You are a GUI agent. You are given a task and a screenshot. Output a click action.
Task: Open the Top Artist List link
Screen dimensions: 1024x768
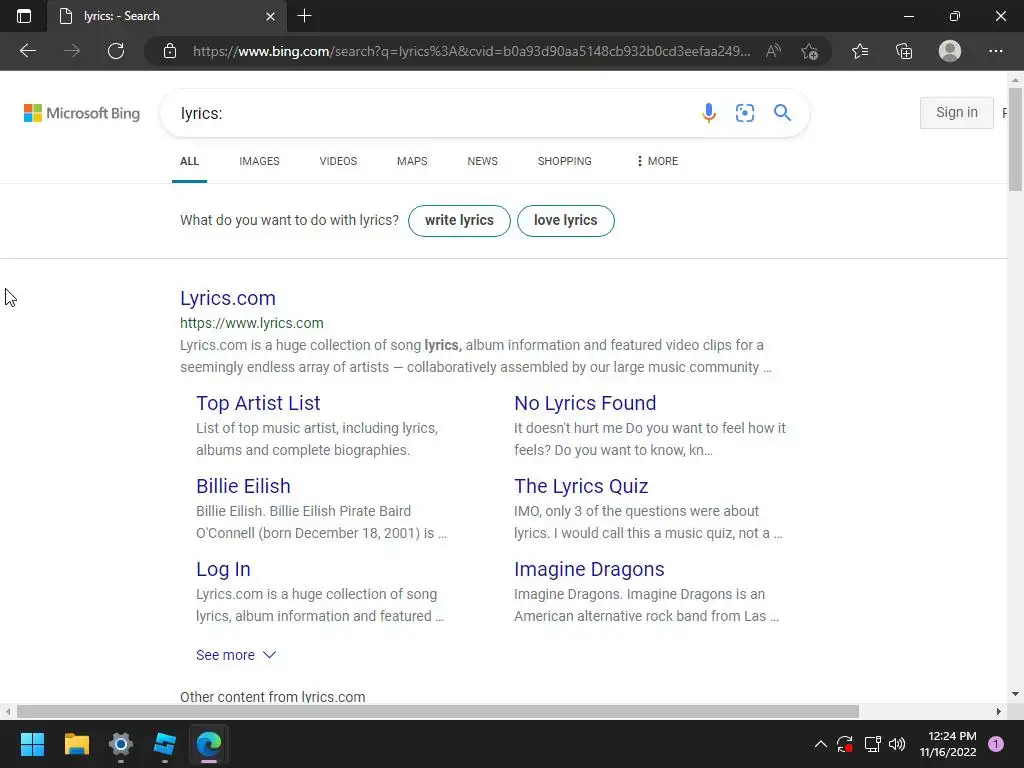pyautogui.click(x=258, y=404)
